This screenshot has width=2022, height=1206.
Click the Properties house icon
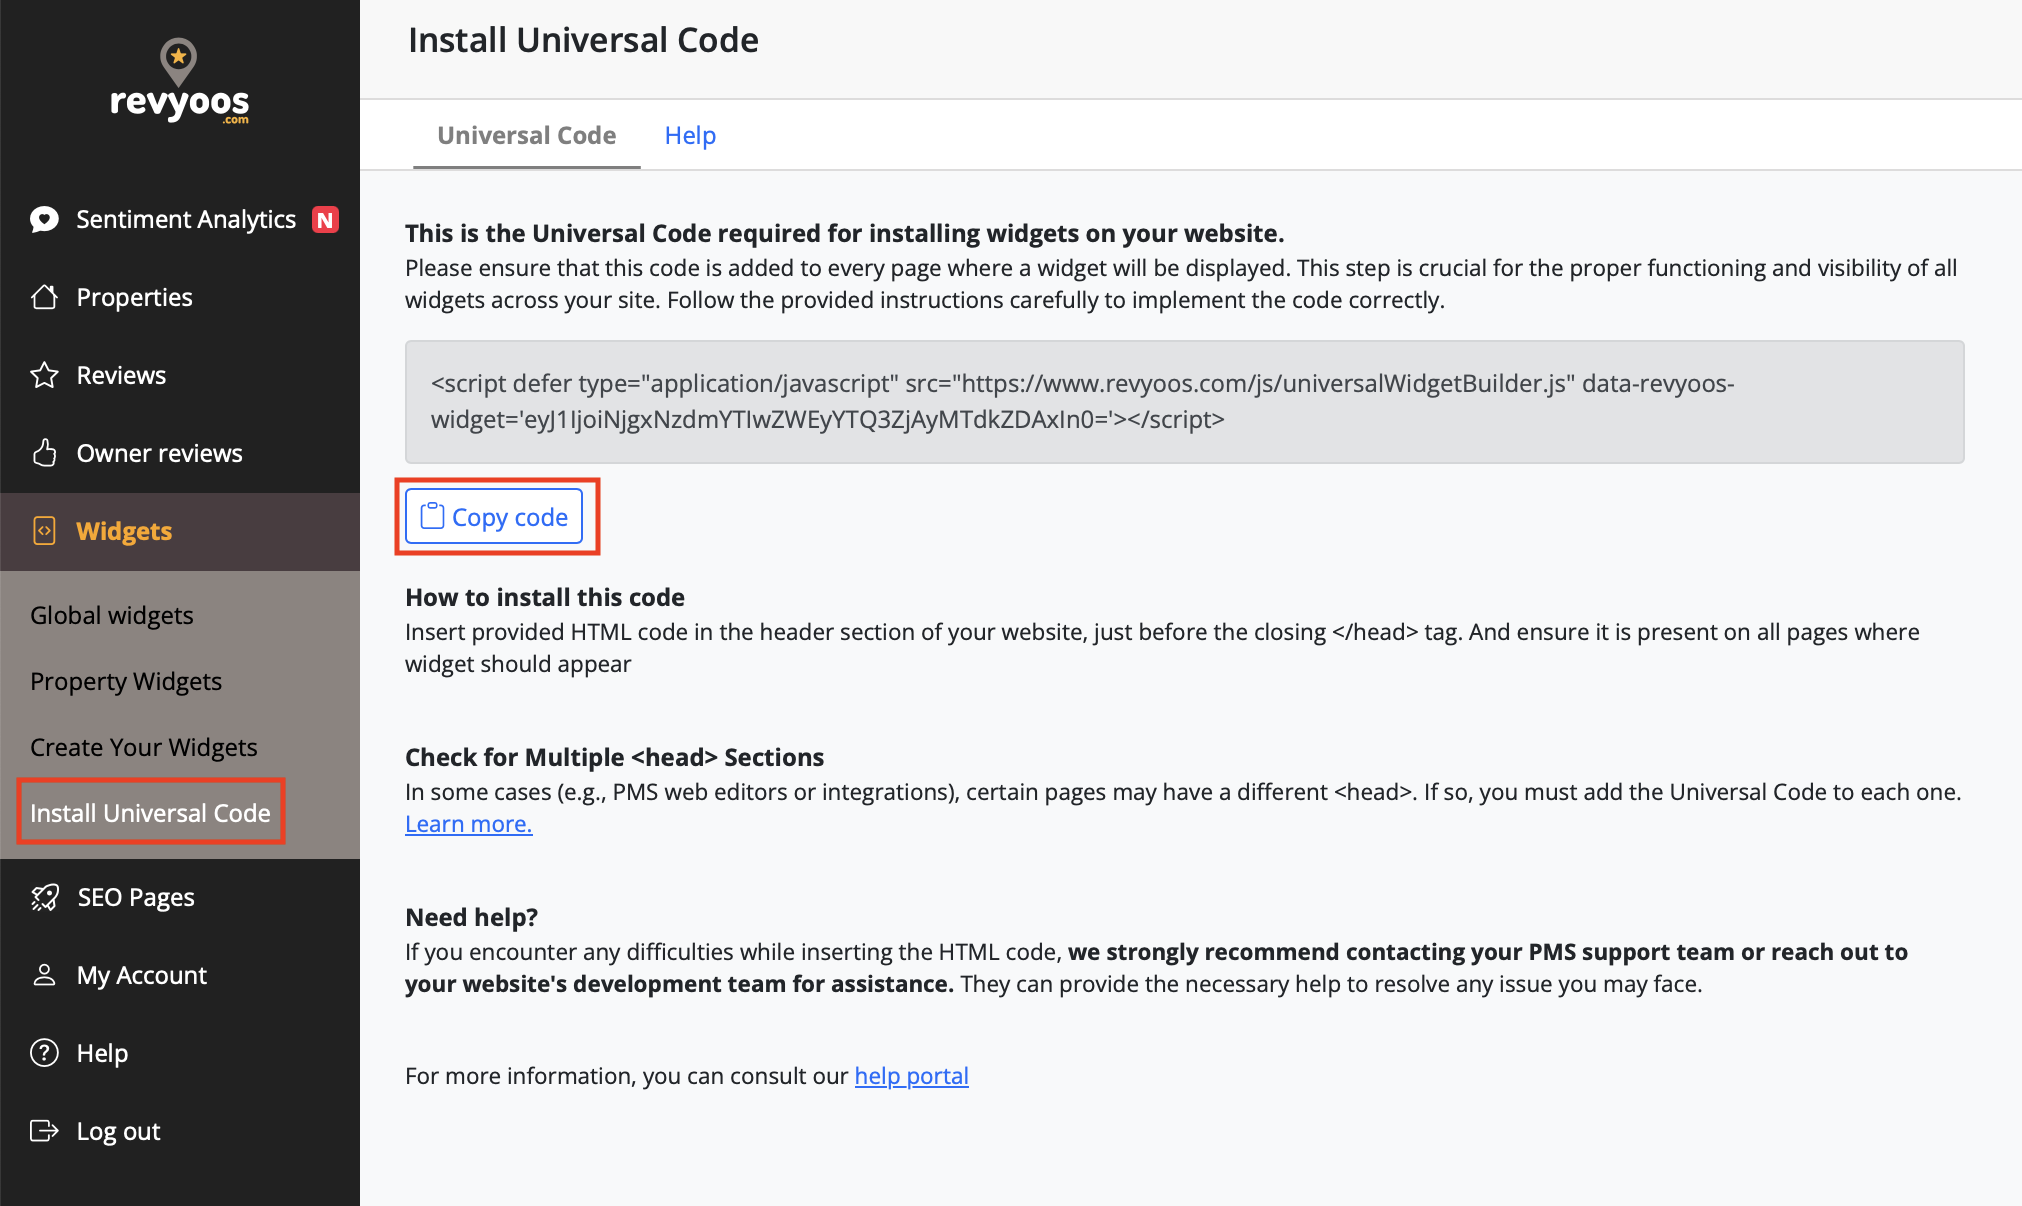[x=44, y=297]
